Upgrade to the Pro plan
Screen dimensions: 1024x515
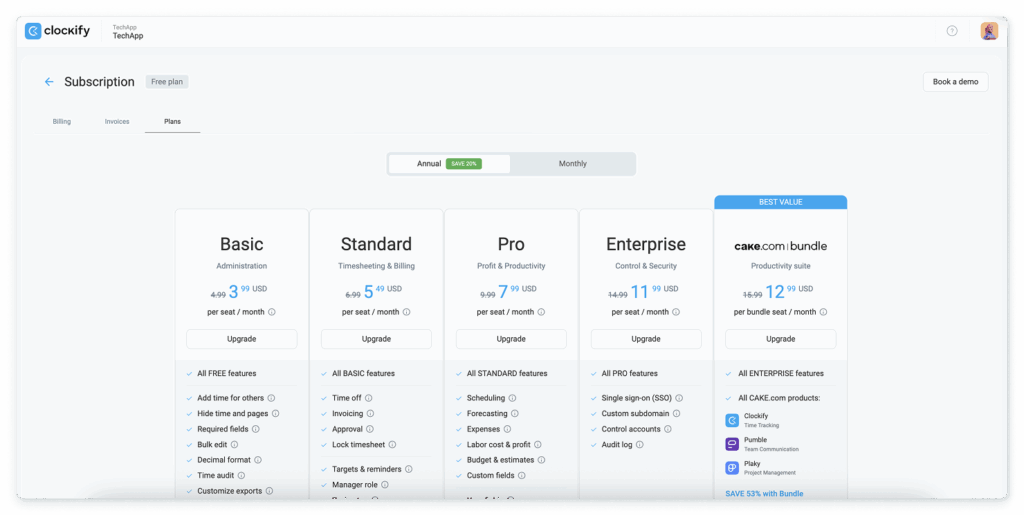(x=511, y=339)
